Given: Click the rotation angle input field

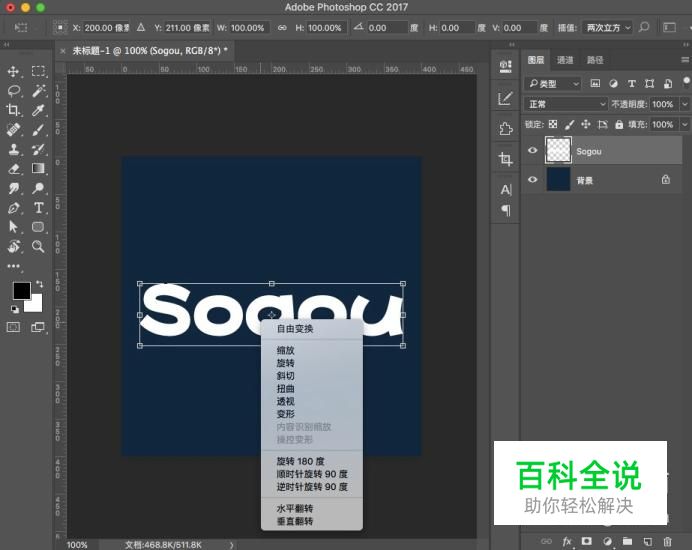Looking at the screenshot, I should [387, 28].
